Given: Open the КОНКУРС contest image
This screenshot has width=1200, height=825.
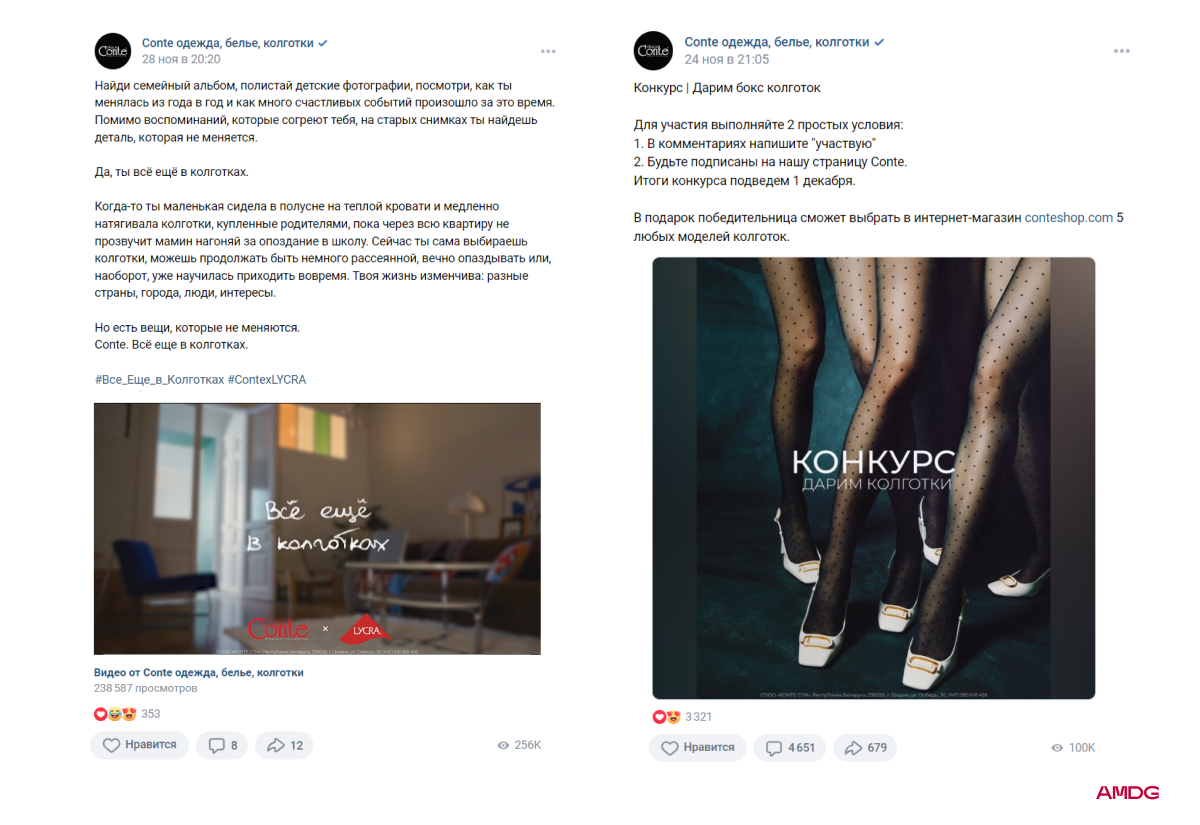Looking at the screenshot, I should click(873, 478).
